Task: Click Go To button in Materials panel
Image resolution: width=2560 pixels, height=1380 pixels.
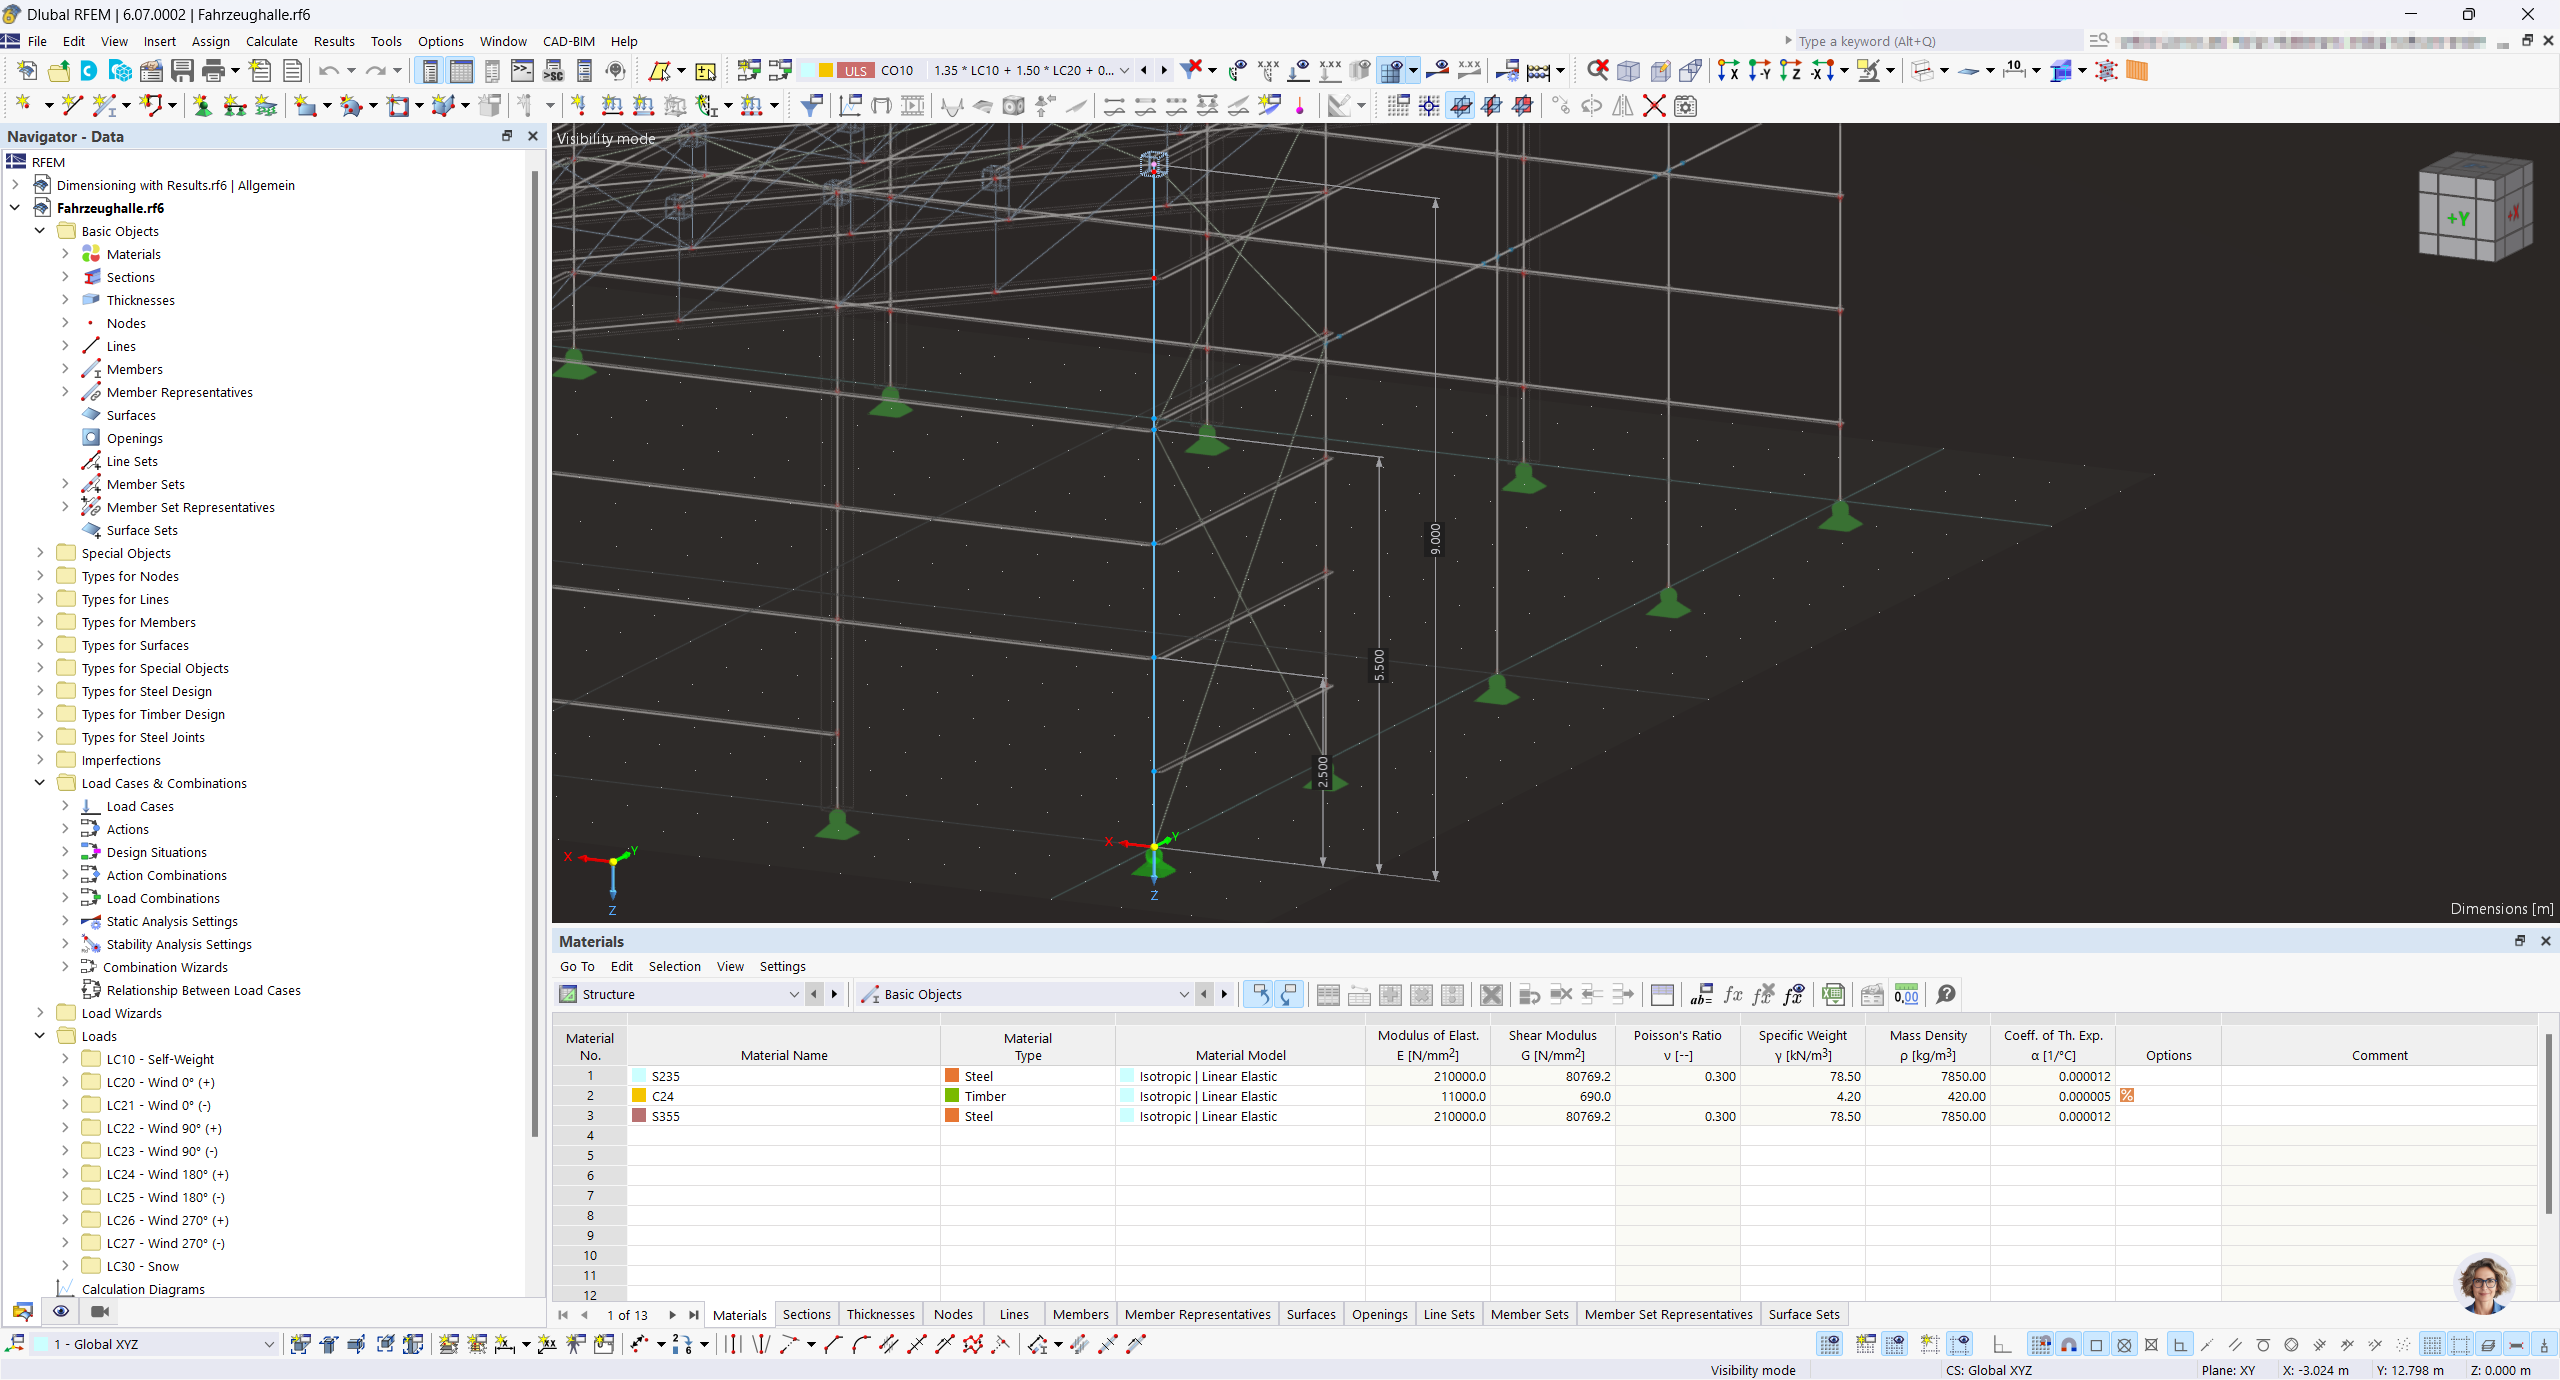Action: [578, 965]
